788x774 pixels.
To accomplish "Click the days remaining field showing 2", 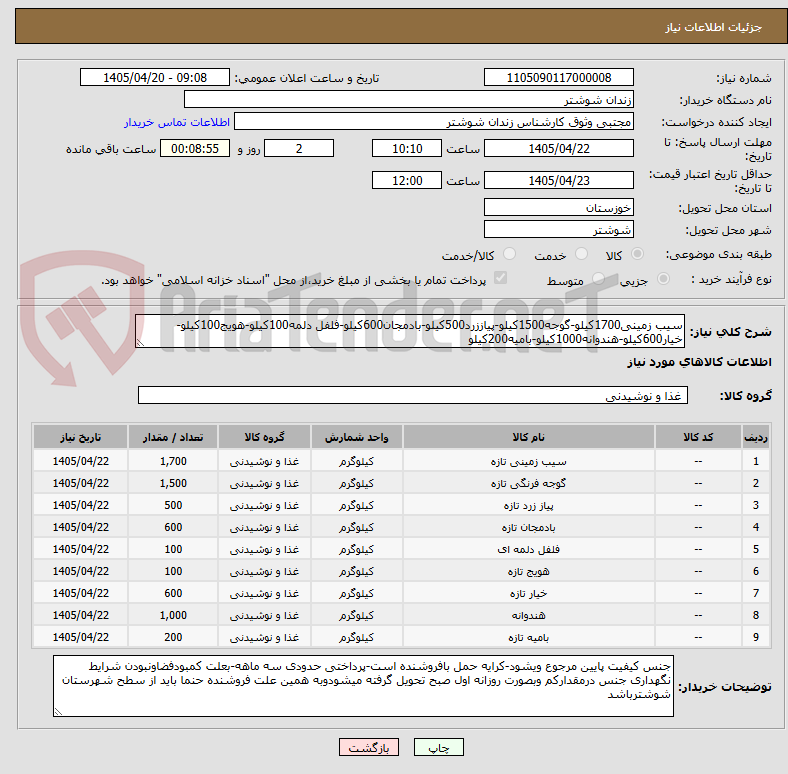I will pyautogui.click(x=299, y=148).
